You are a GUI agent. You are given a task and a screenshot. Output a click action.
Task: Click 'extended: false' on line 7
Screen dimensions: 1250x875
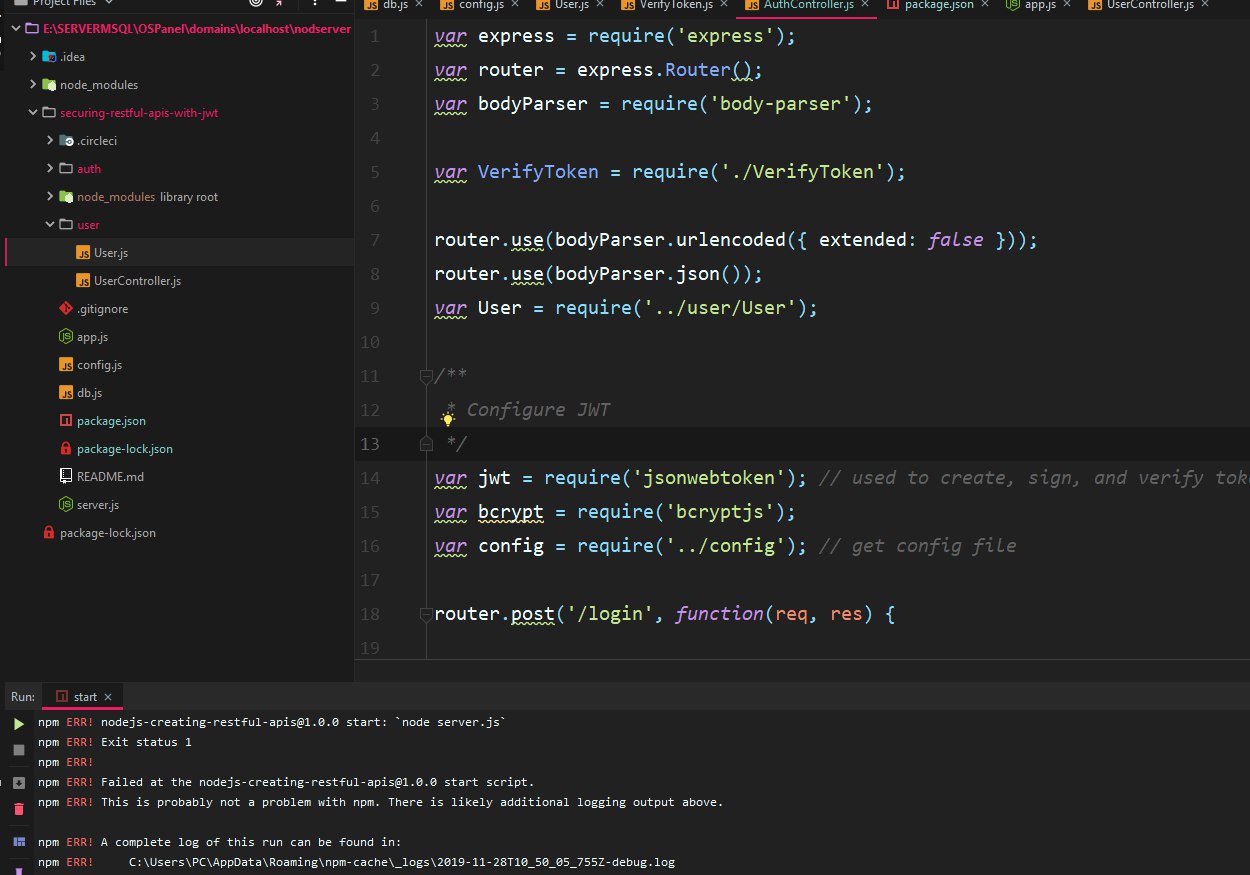[901, 240]
